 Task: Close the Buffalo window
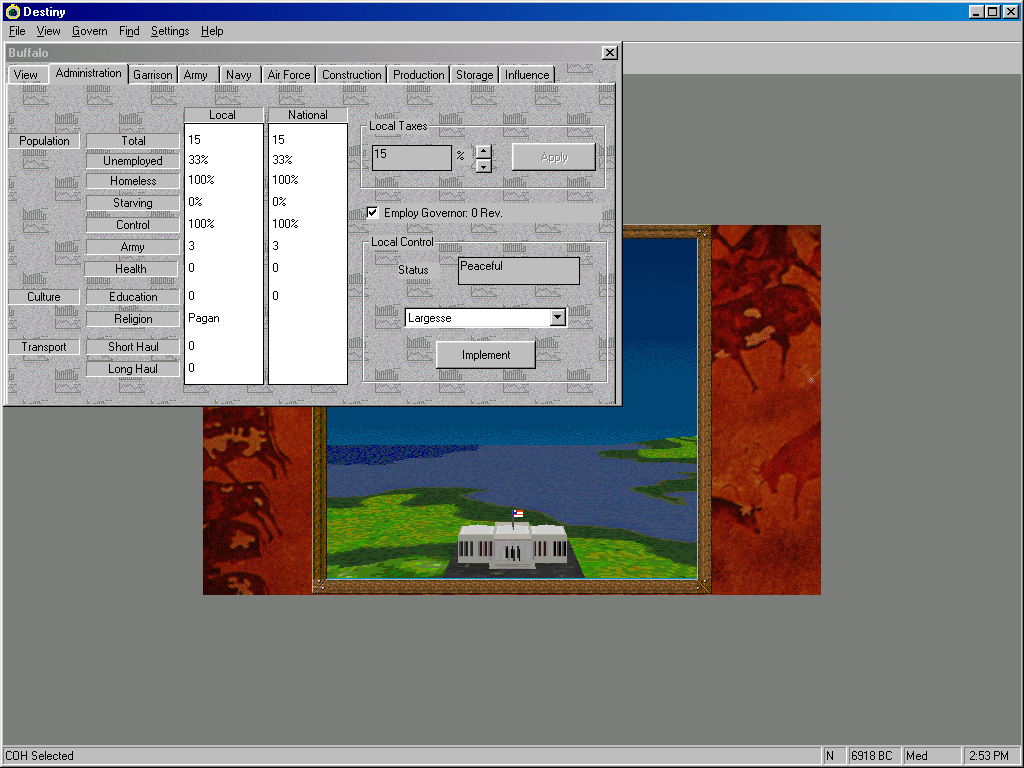click(609, 53)
